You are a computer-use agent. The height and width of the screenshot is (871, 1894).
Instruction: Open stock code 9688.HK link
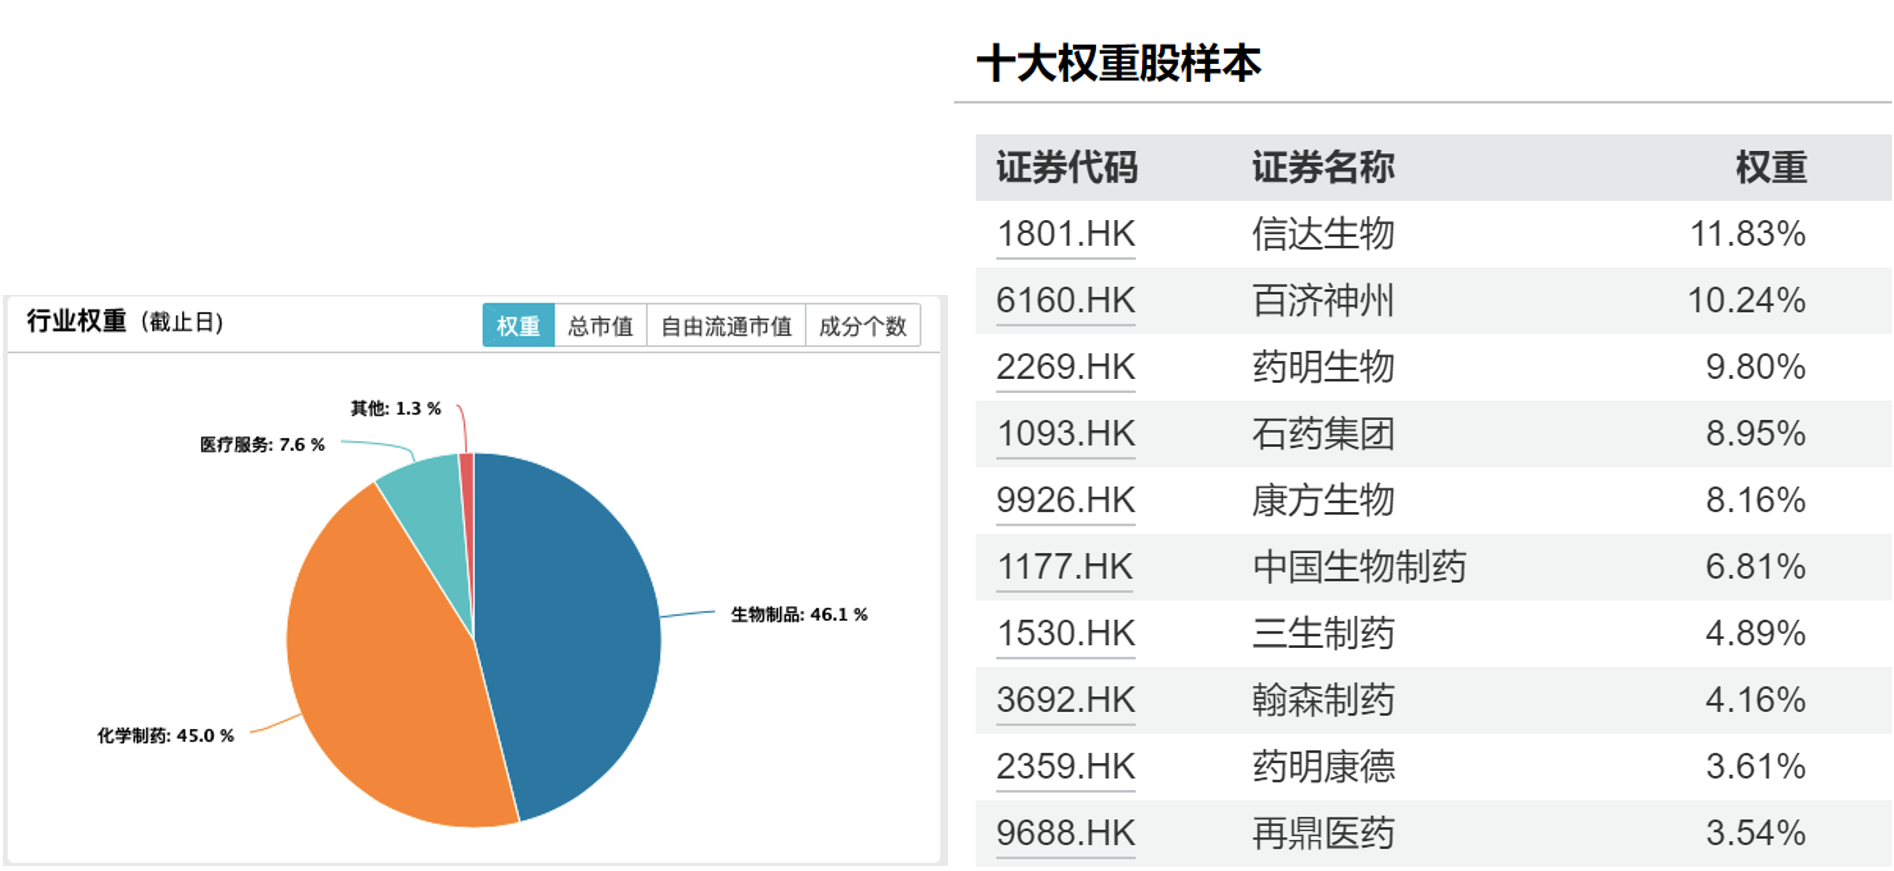point(1066,833)
